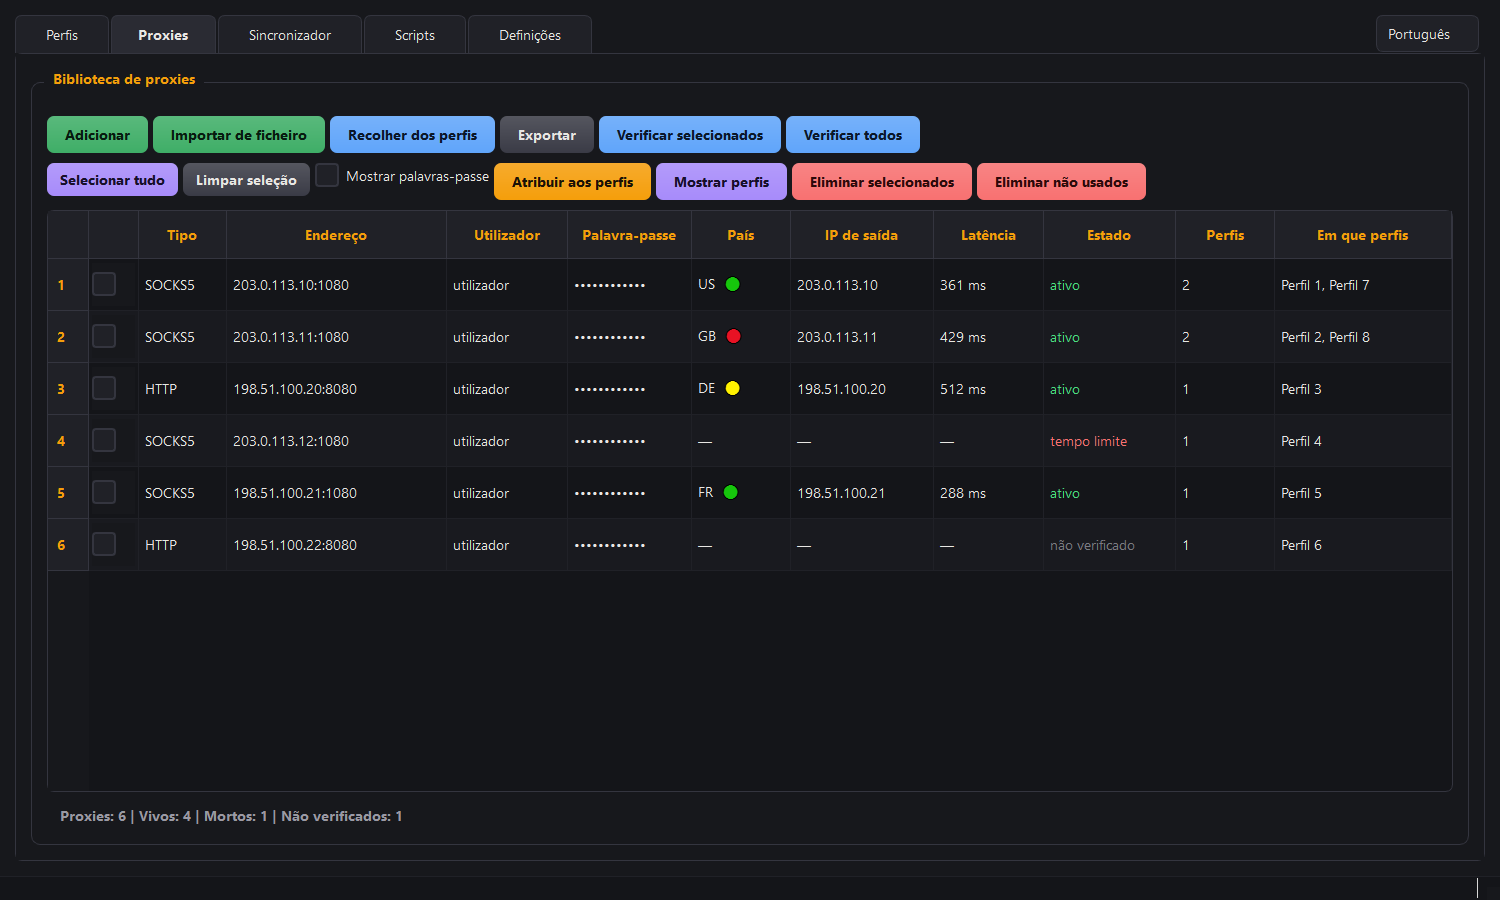Click the Exportar button
This screenshot has height=900, width=1500.
[x=547, y=135]
